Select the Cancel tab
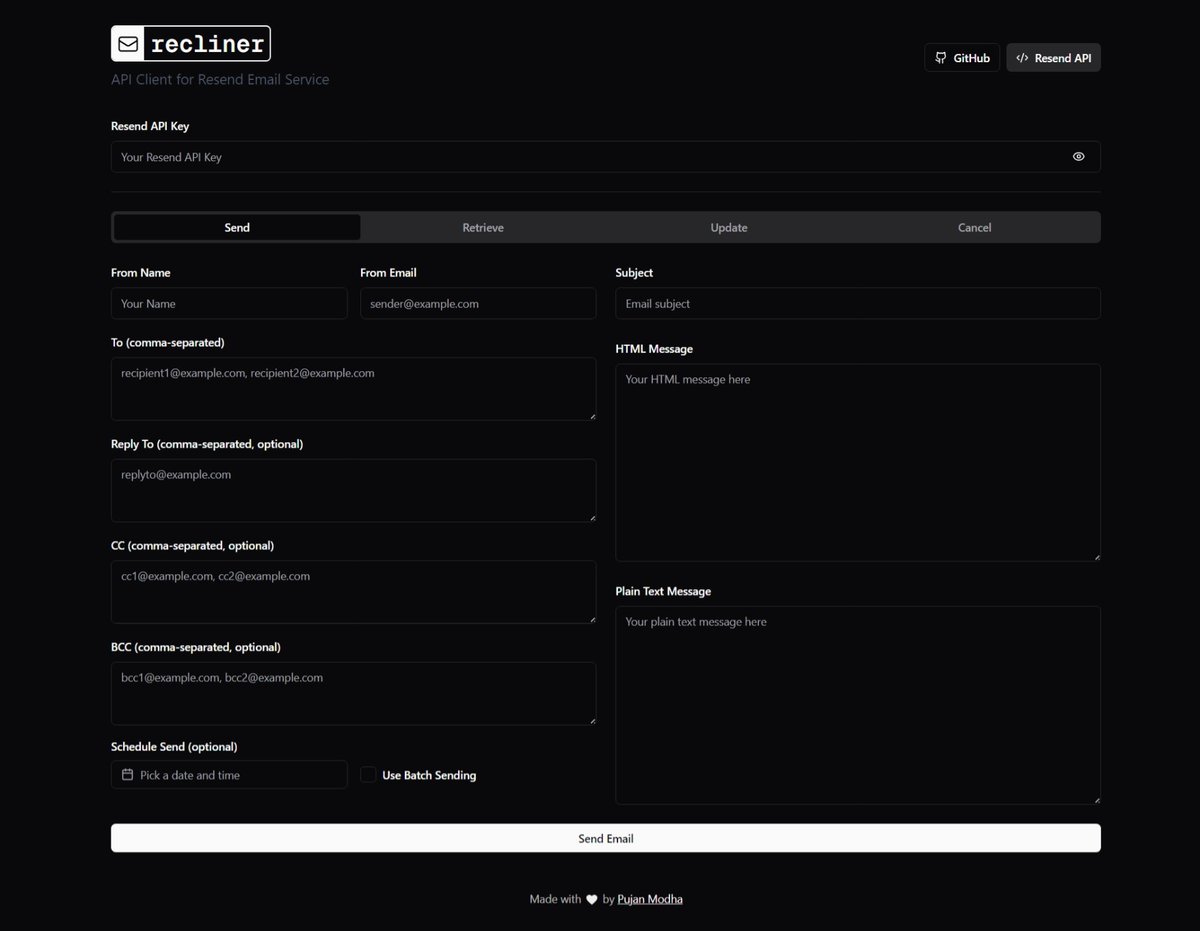 [x=974, y=227]
